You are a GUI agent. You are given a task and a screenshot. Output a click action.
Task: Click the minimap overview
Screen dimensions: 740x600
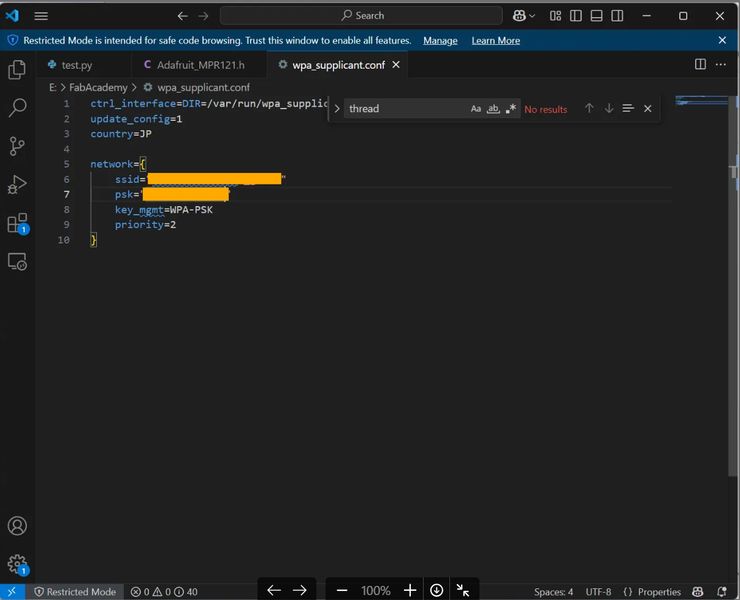coord(702,101)
